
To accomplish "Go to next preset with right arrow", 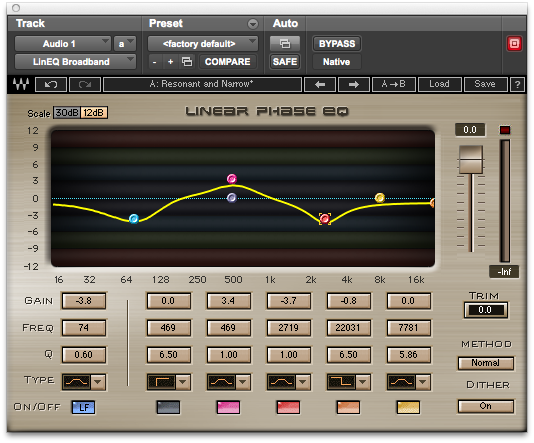I will pos(354,84).
